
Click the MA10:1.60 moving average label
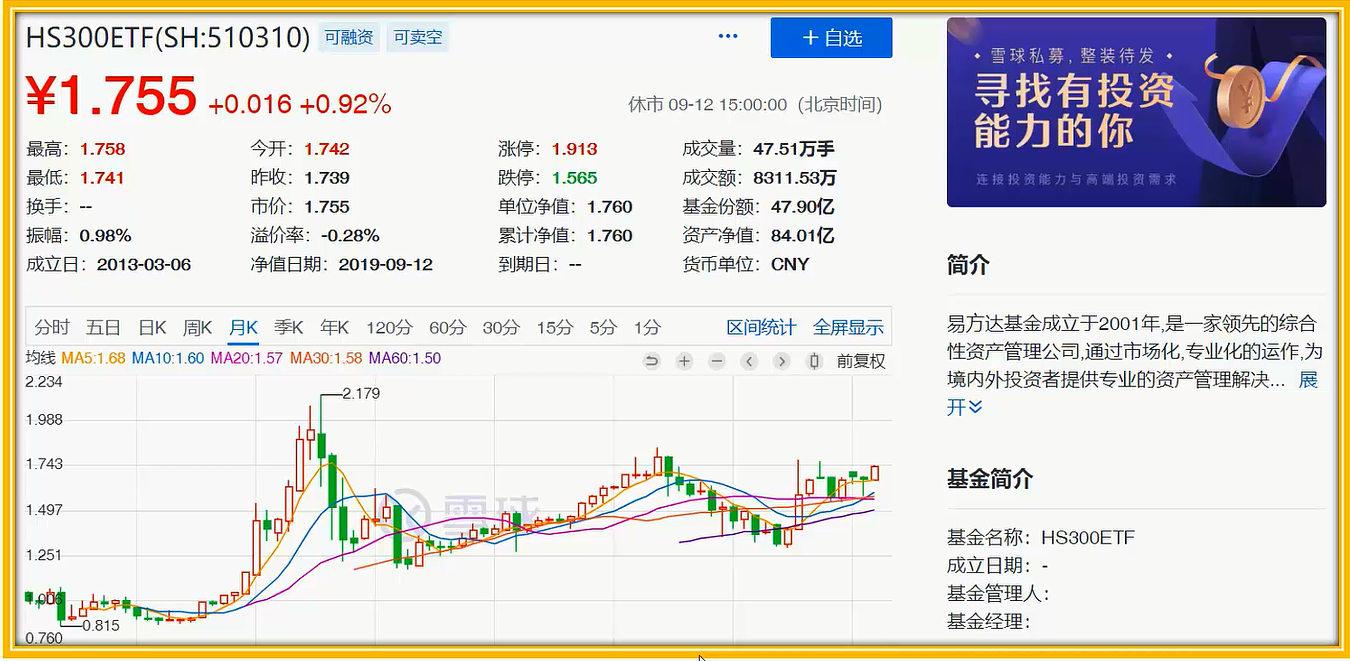167,358
